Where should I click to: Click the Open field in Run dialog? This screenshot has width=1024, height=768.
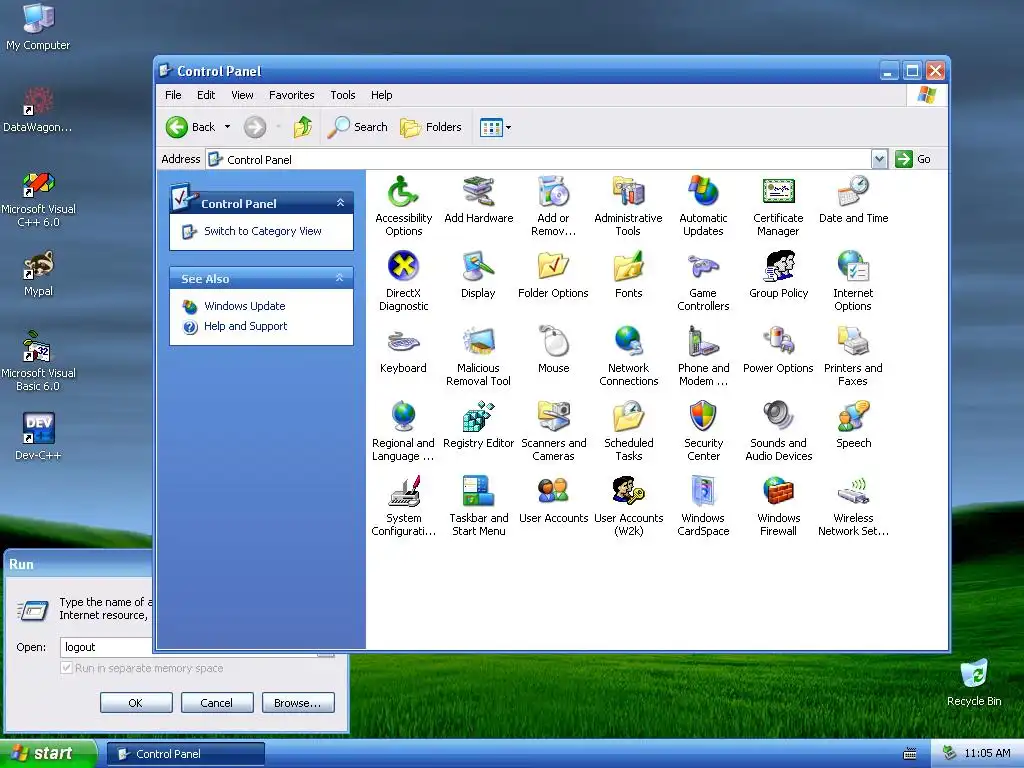click(106, 647)
